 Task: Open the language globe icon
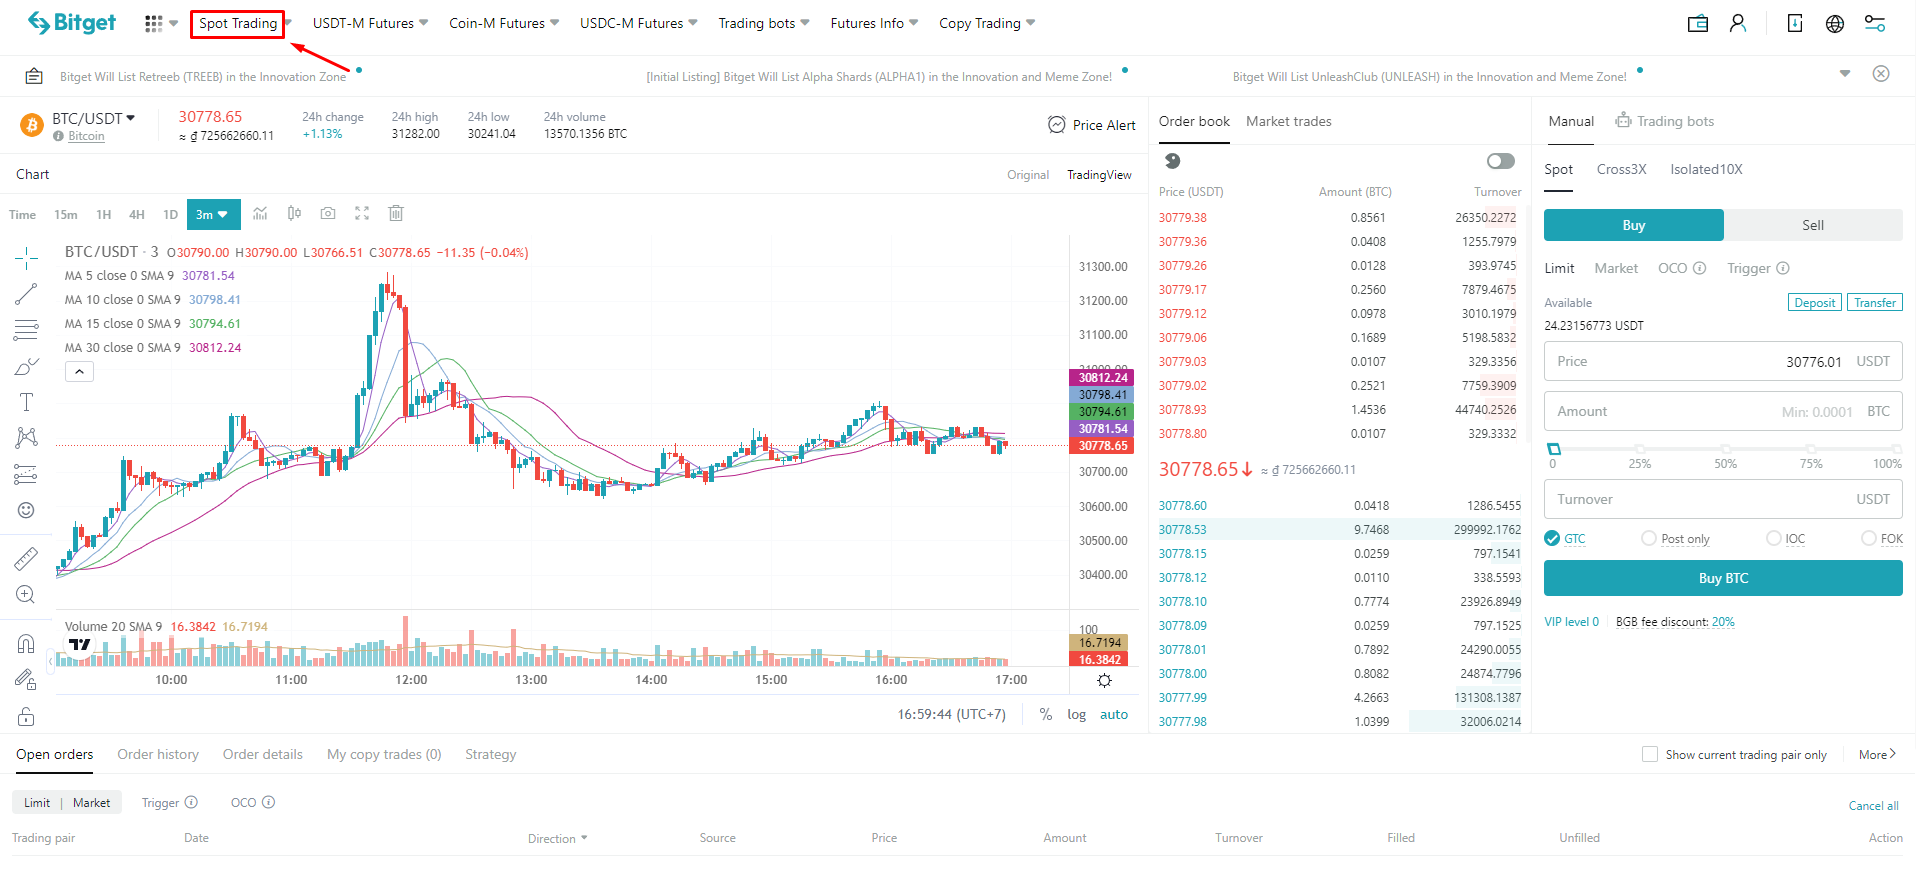1835,23
